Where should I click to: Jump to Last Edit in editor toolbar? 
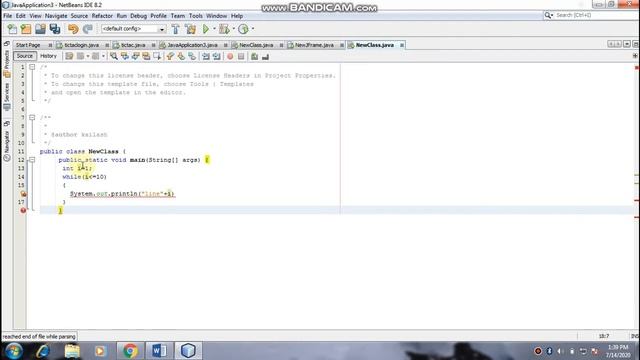click(69, 56)
